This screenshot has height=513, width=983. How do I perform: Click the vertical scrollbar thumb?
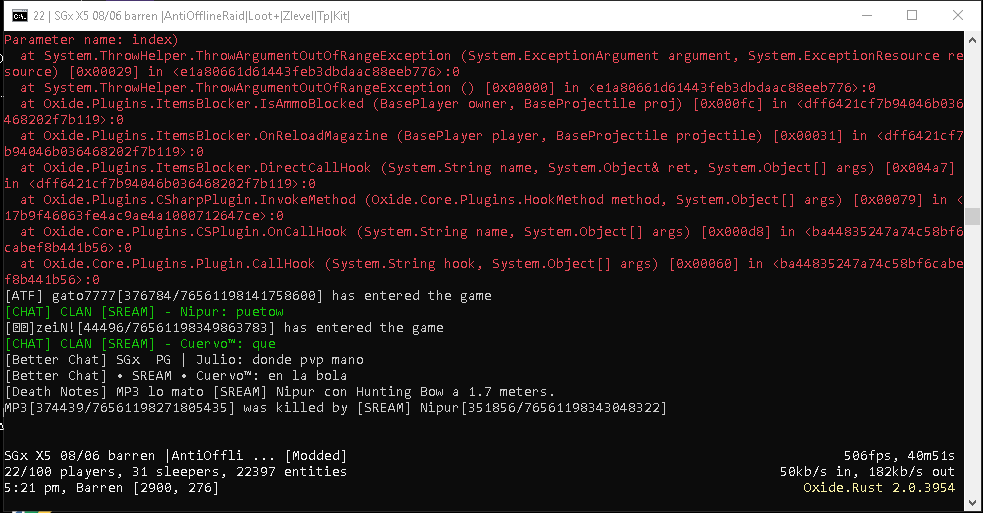(972, 216)
